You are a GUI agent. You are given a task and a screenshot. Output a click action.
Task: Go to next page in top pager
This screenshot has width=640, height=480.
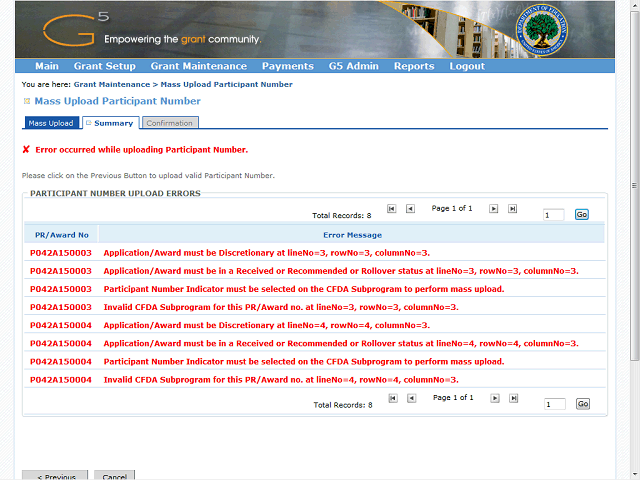coord(493,209)
